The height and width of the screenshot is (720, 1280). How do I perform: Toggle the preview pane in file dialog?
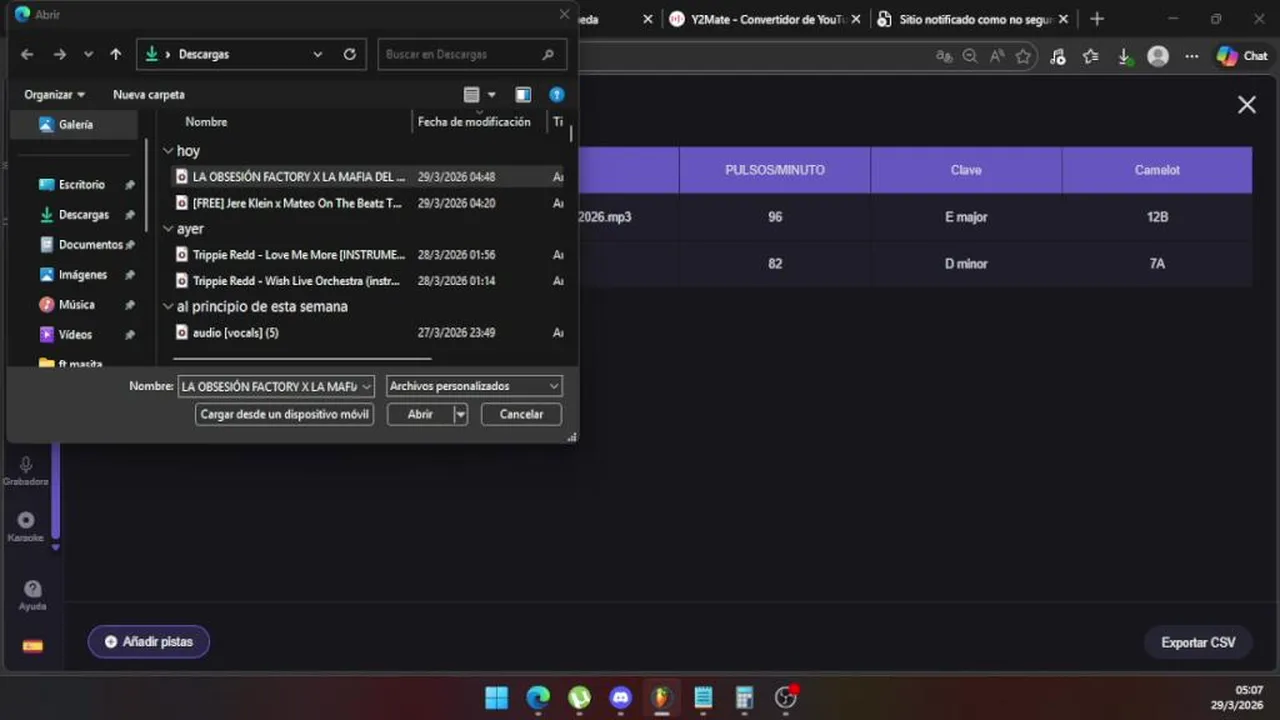click(523, 95)
